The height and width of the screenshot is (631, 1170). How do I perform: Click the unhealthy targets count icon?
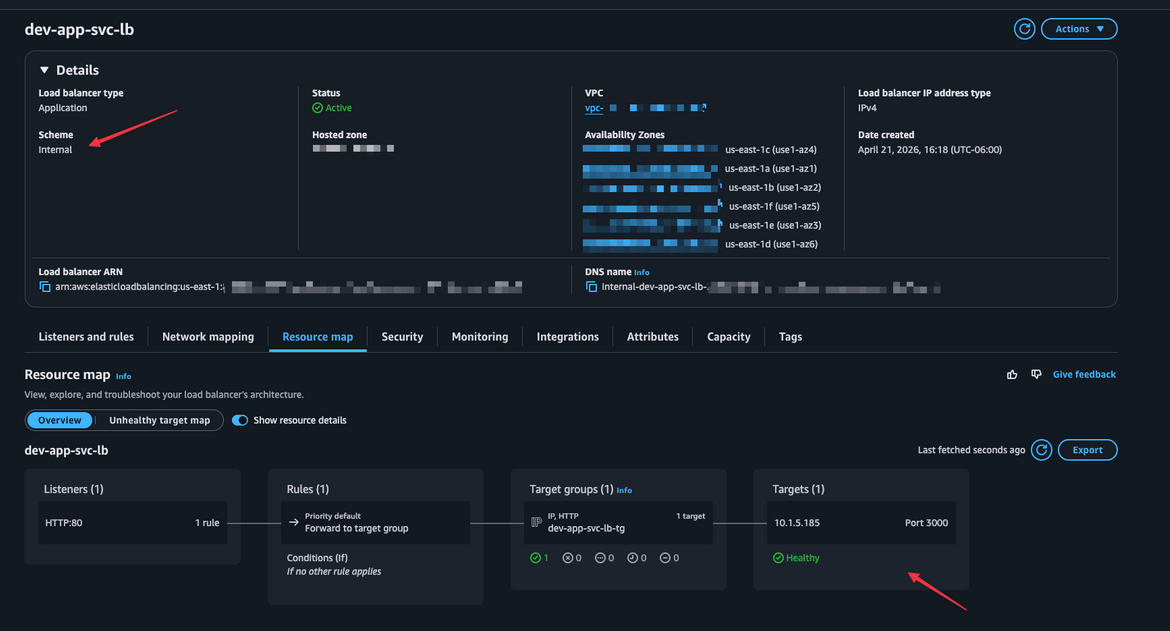click(x=567, y=558)
